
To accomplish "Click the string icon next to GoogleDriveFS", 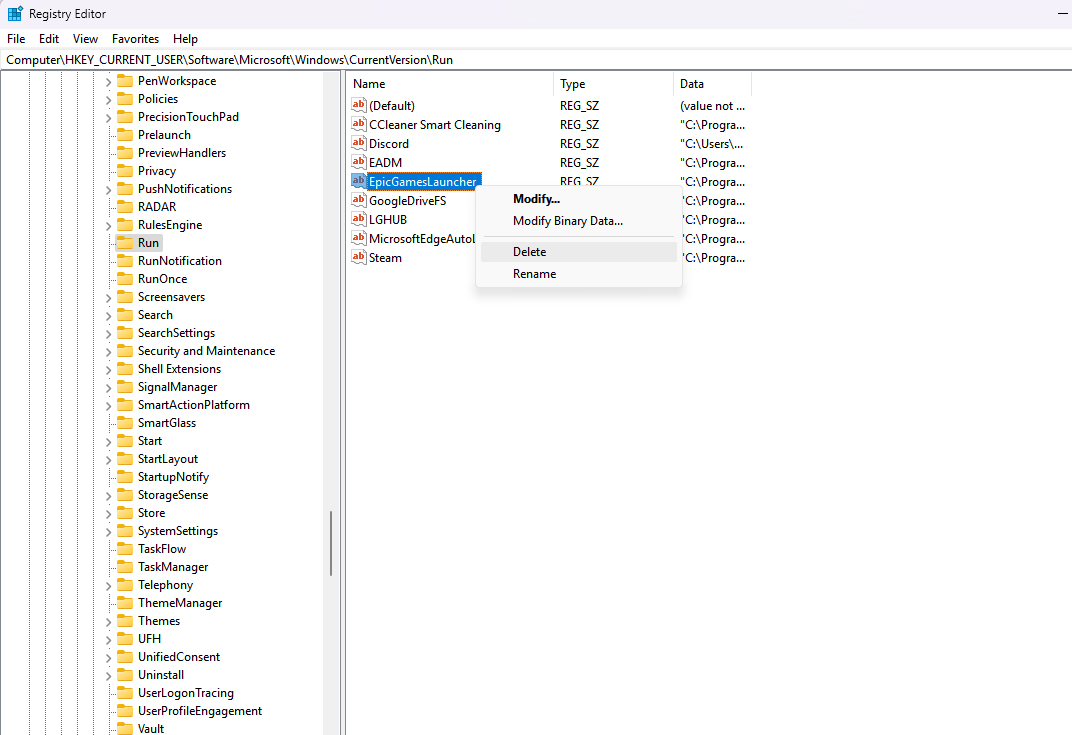I will [x=359, y=200].
